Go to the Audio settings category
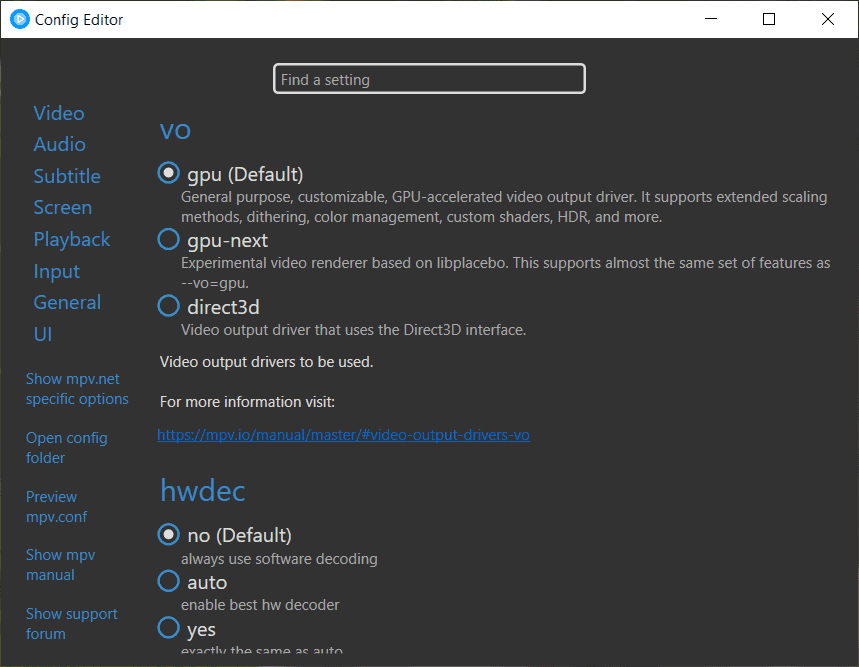This screenshot has height=667, width=859. (60, 144)
